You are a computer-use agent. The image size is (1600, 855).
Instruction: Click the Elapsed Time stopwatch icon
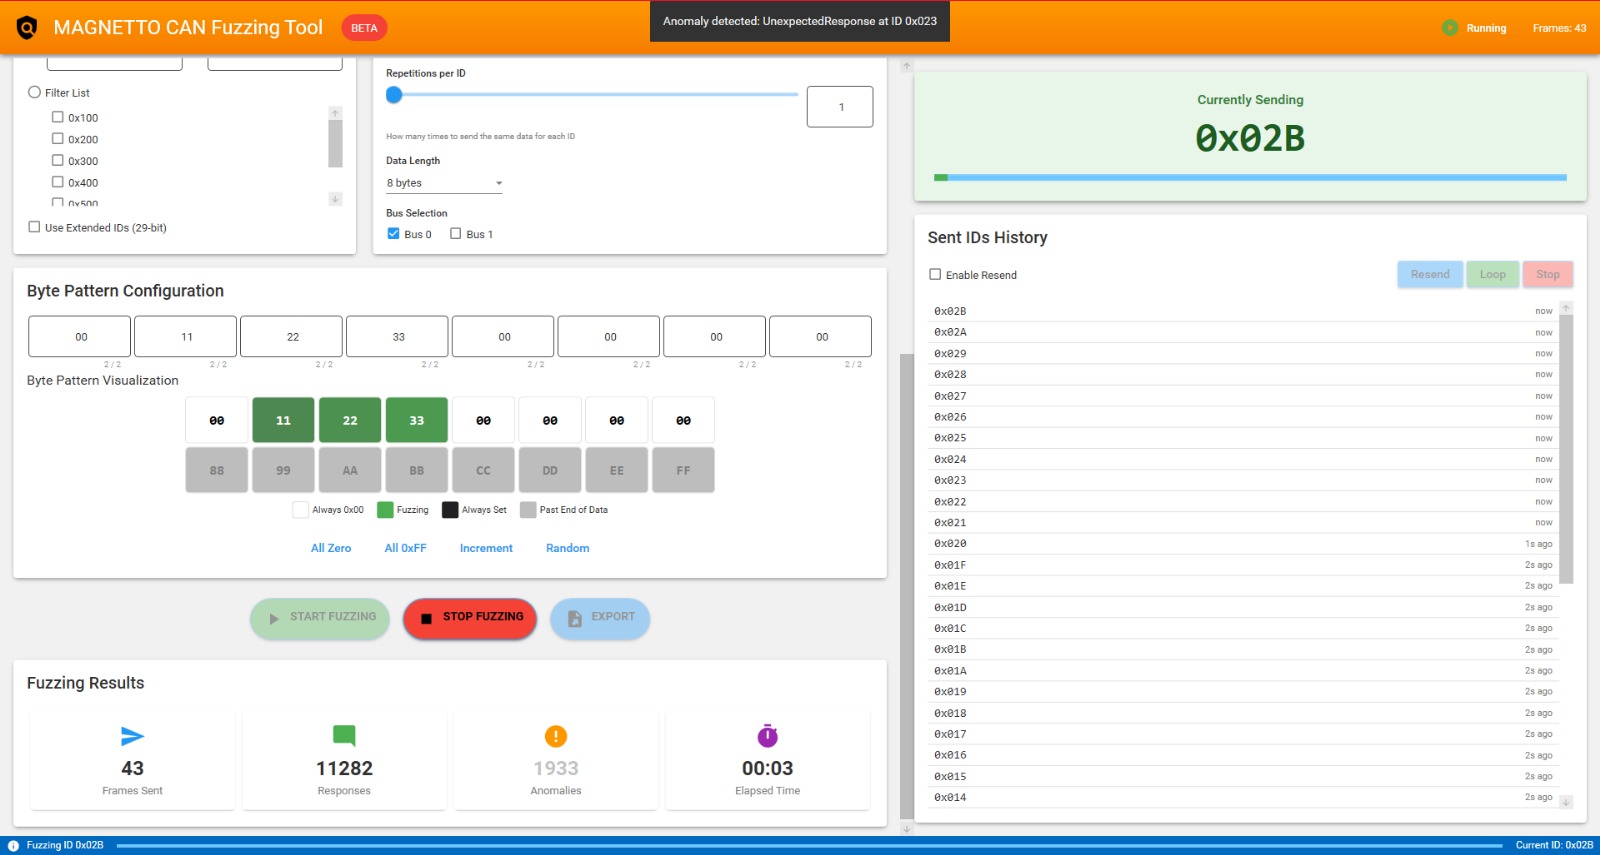tap(767, 737)
